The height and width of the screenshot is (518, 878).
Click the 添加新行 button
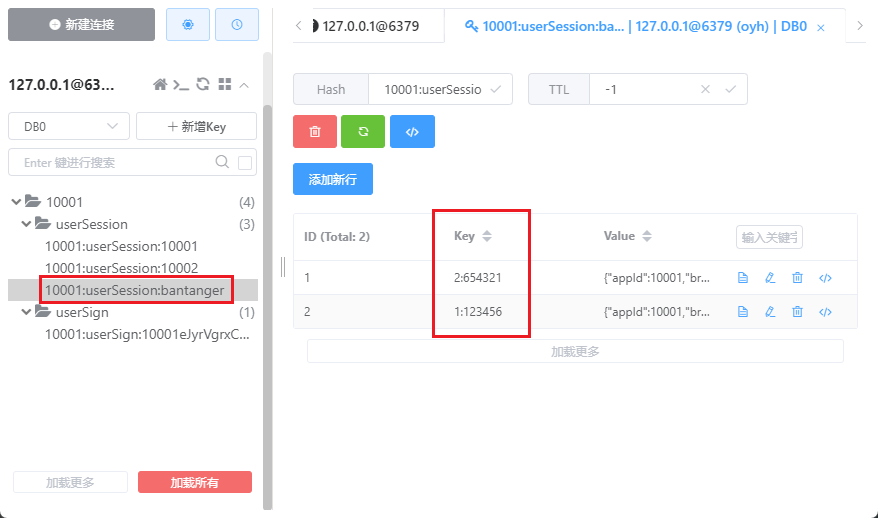pyautogui.click(x=333, y=179)
